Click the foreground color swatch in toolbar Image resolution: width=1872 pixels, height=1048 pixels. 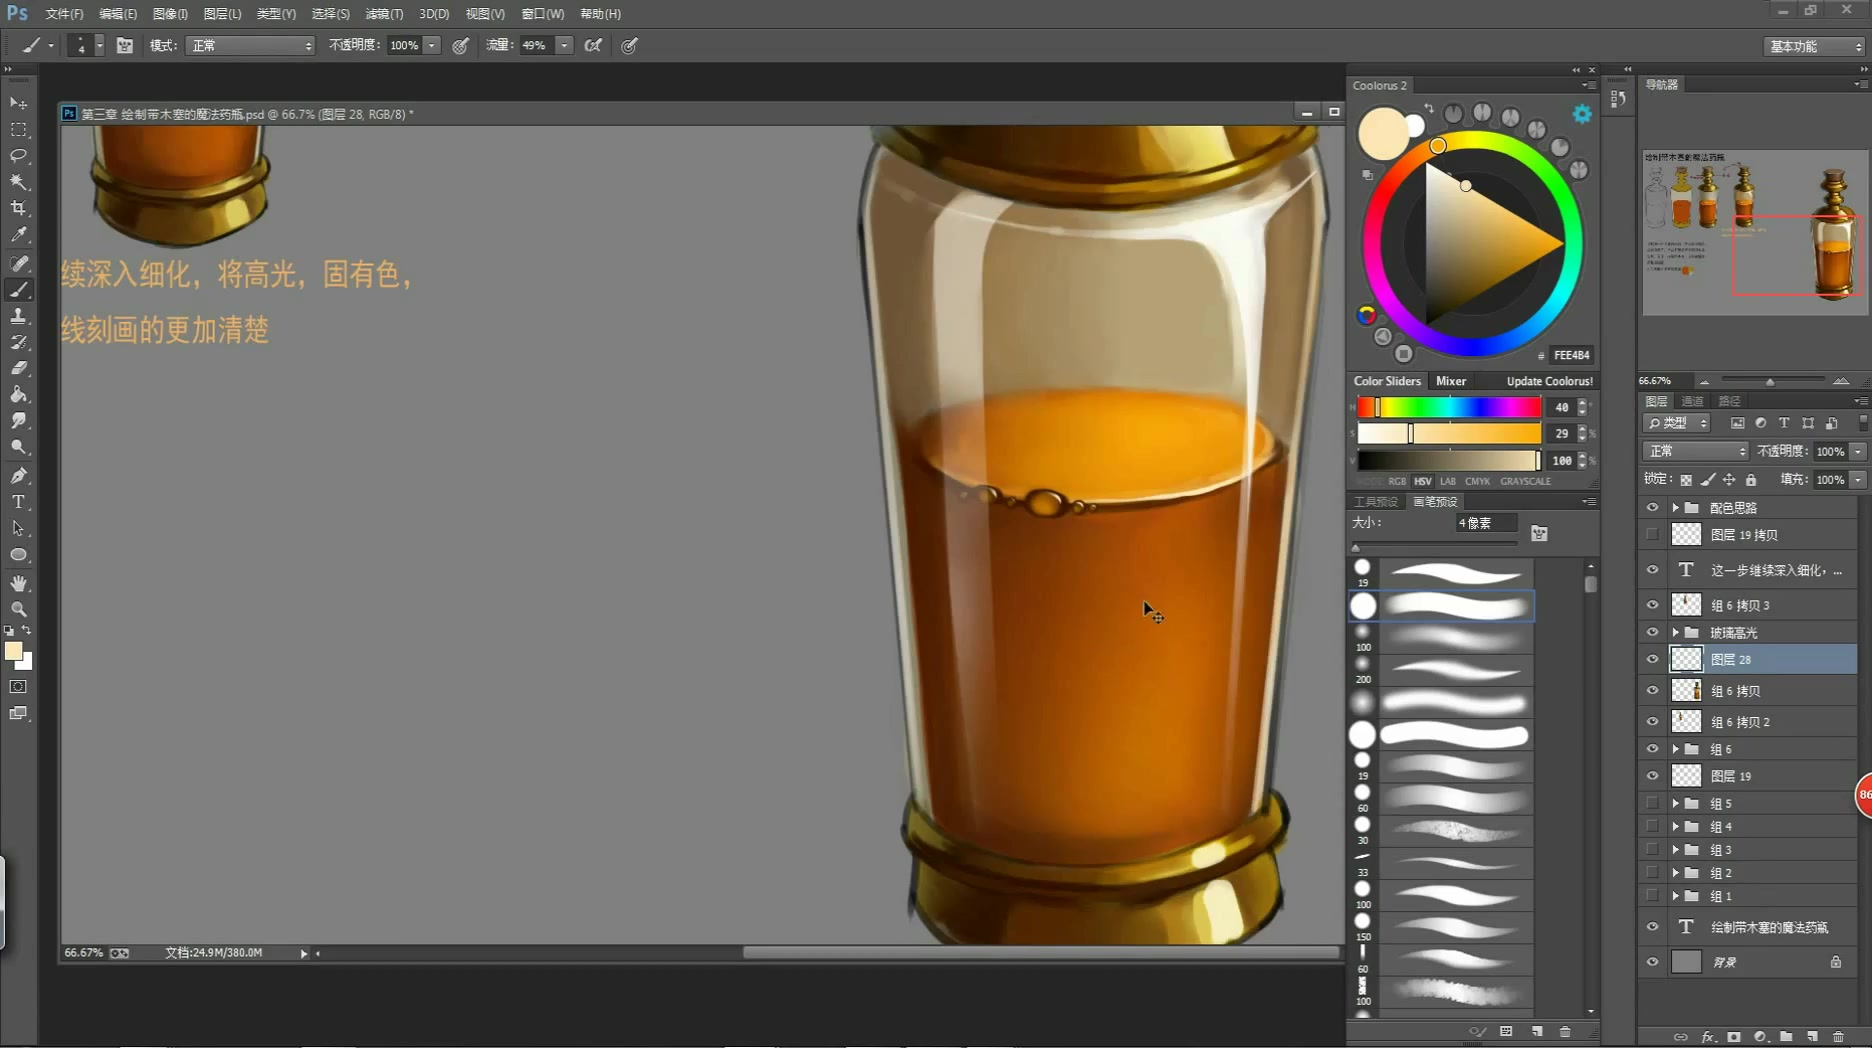pos(13,651)
